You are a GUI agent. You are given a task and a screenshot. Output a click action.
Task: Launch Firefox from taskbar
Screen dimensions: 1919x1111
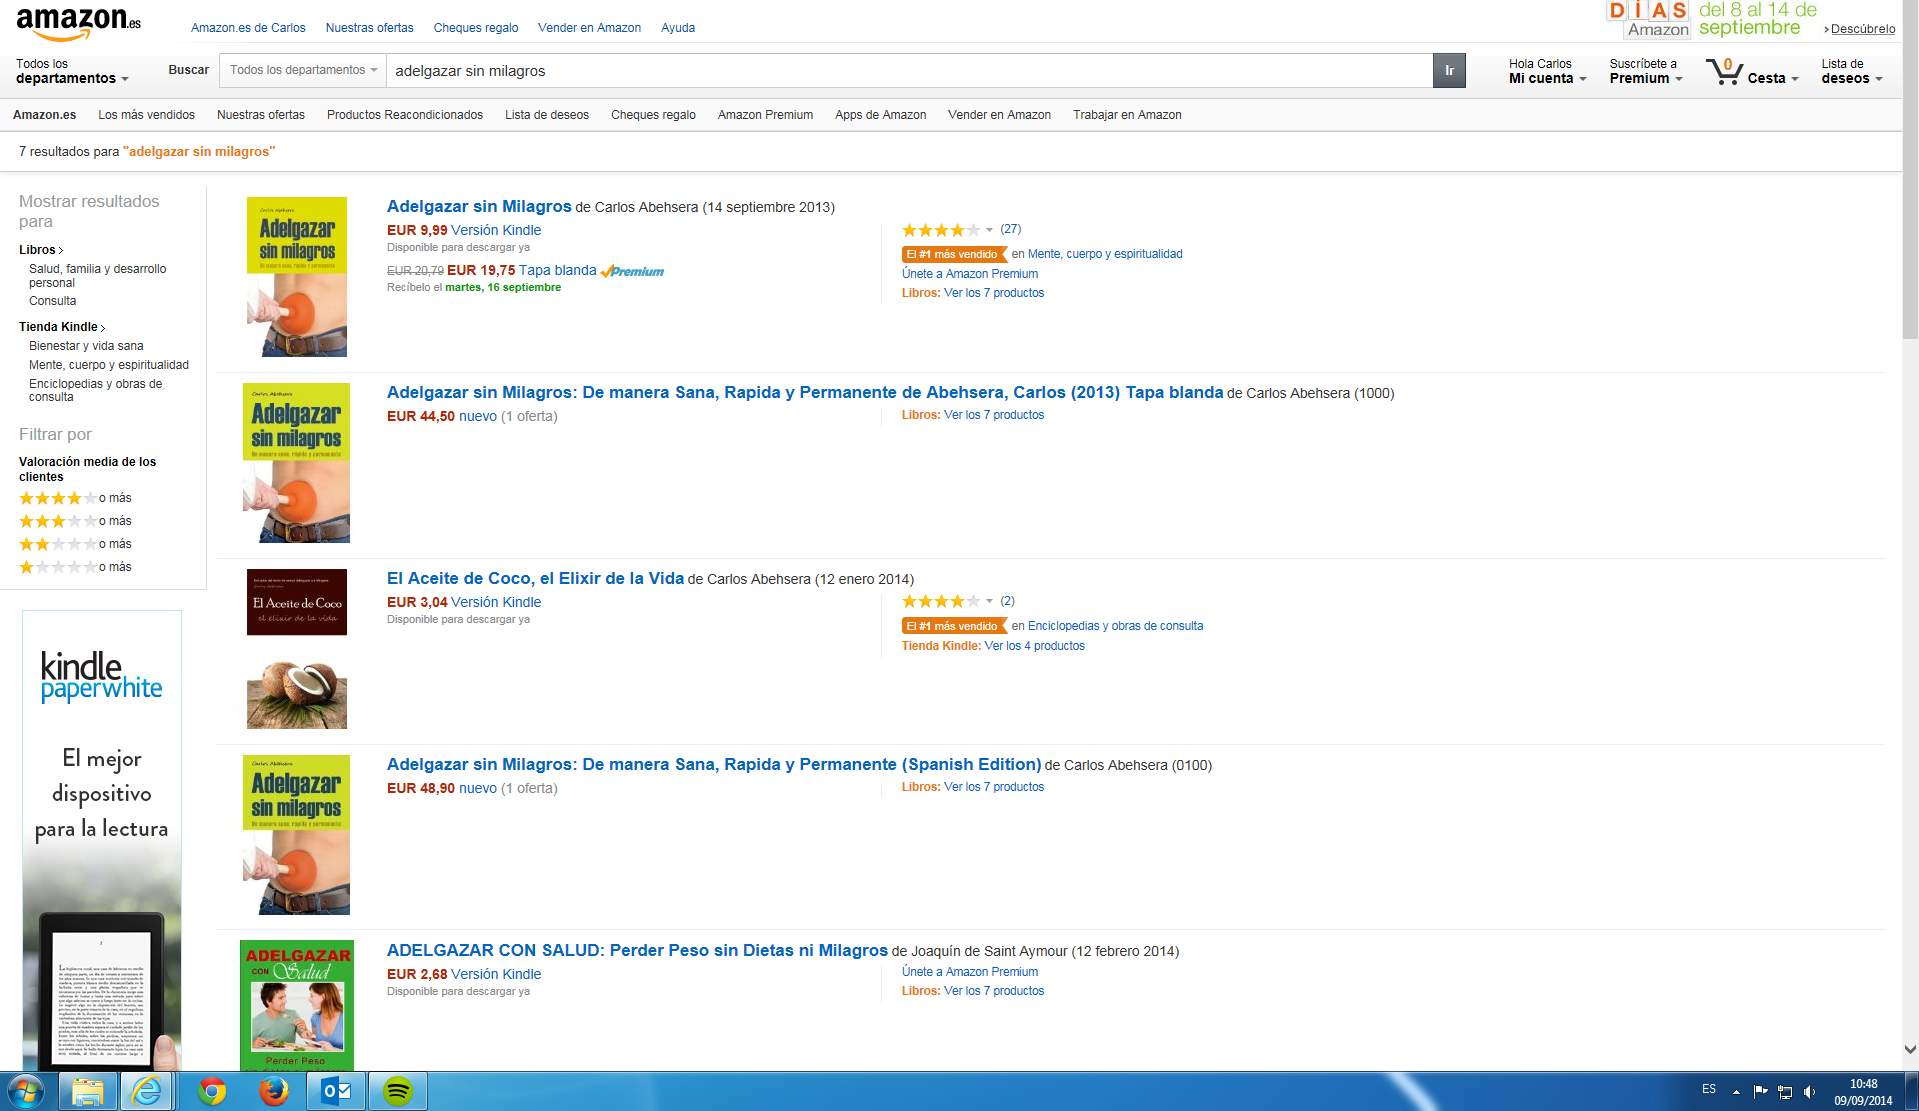point(273,1091)
